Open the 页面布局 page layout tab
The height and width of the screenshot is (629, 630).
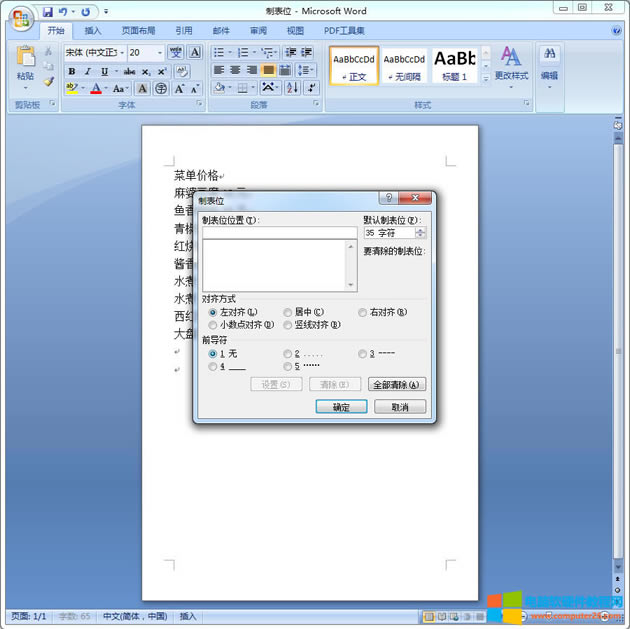[138, 31]
